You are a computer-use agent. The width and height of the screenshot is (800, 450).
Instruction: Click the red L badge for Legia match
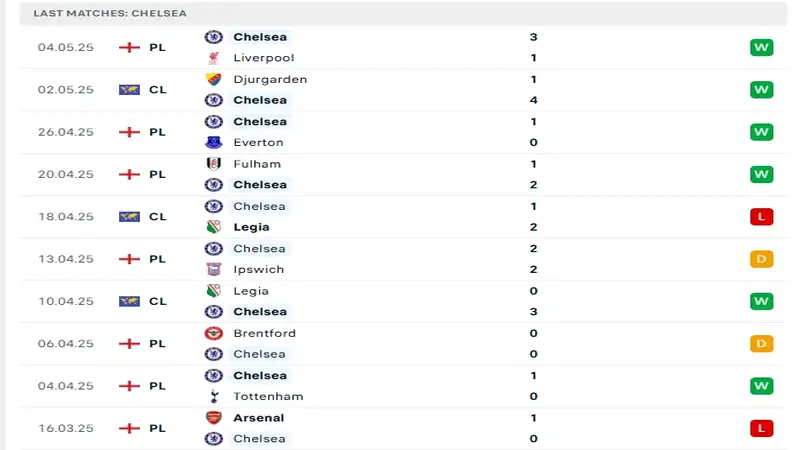click(761, 217)
